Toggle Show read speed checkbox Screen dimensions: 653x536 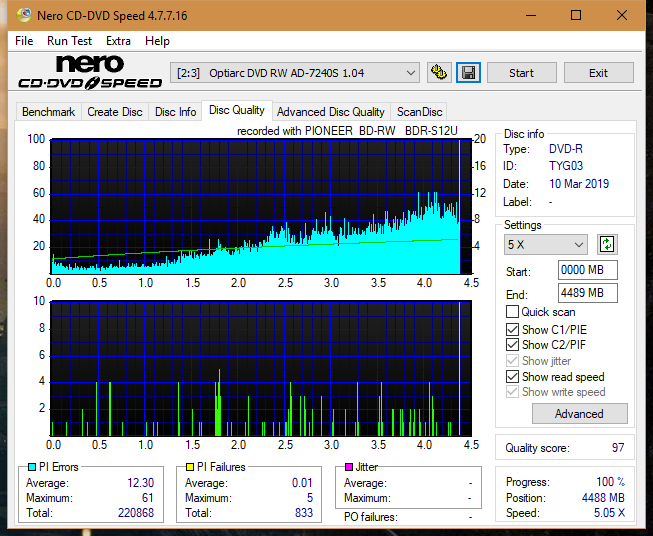click(x=513, y=377)
